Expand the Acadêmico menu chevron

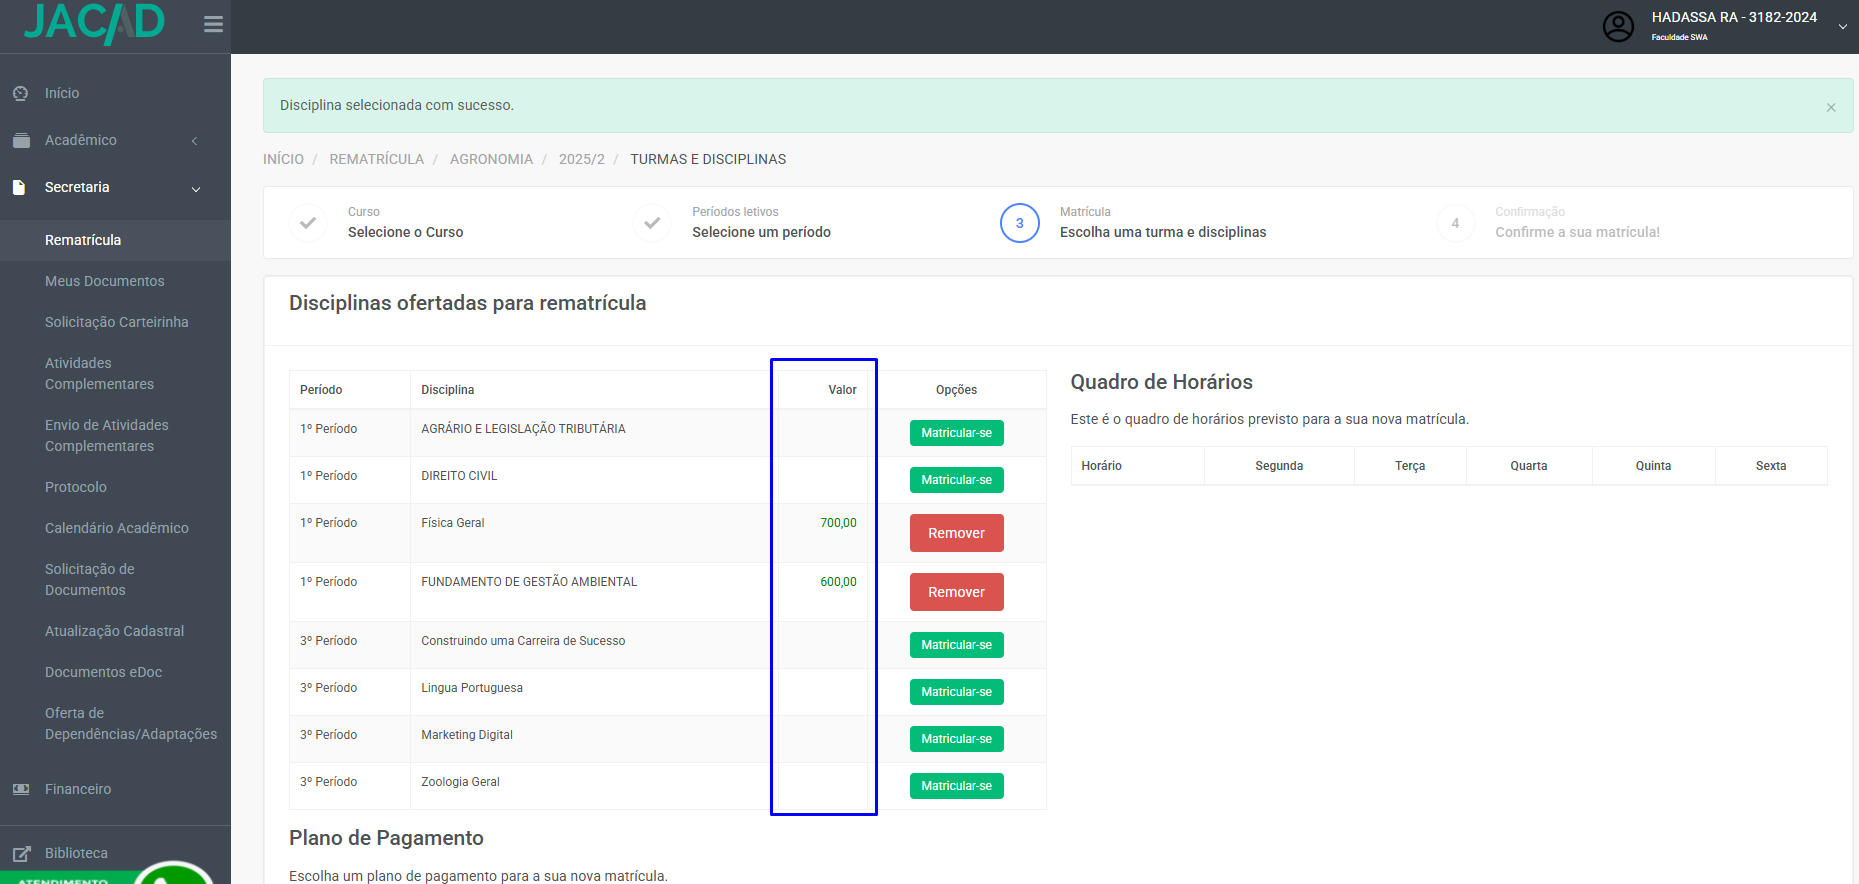[195, 141]
